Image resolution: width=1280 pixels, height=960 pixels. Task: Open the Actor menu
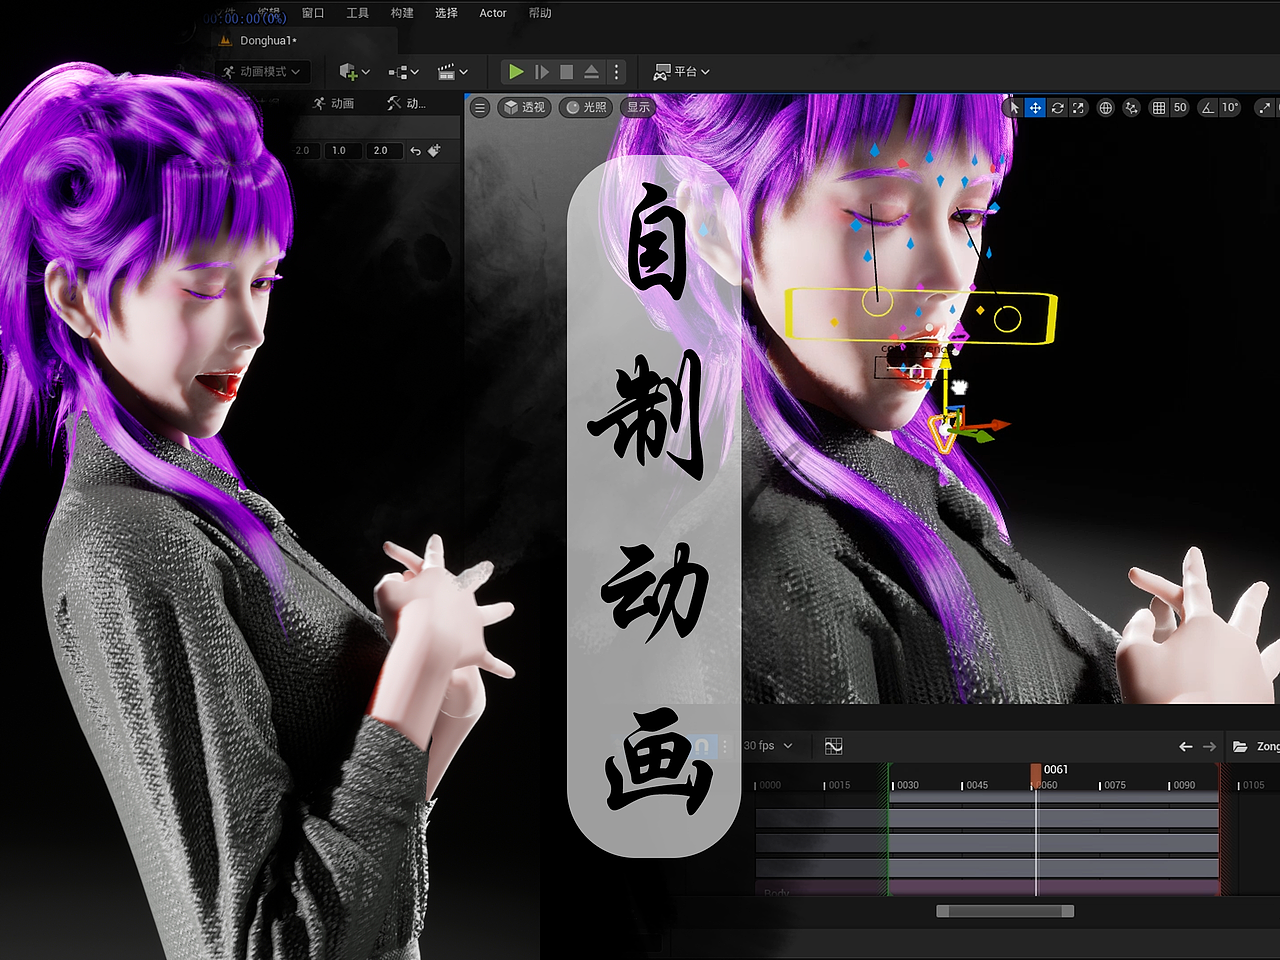[x=493, y=13]
